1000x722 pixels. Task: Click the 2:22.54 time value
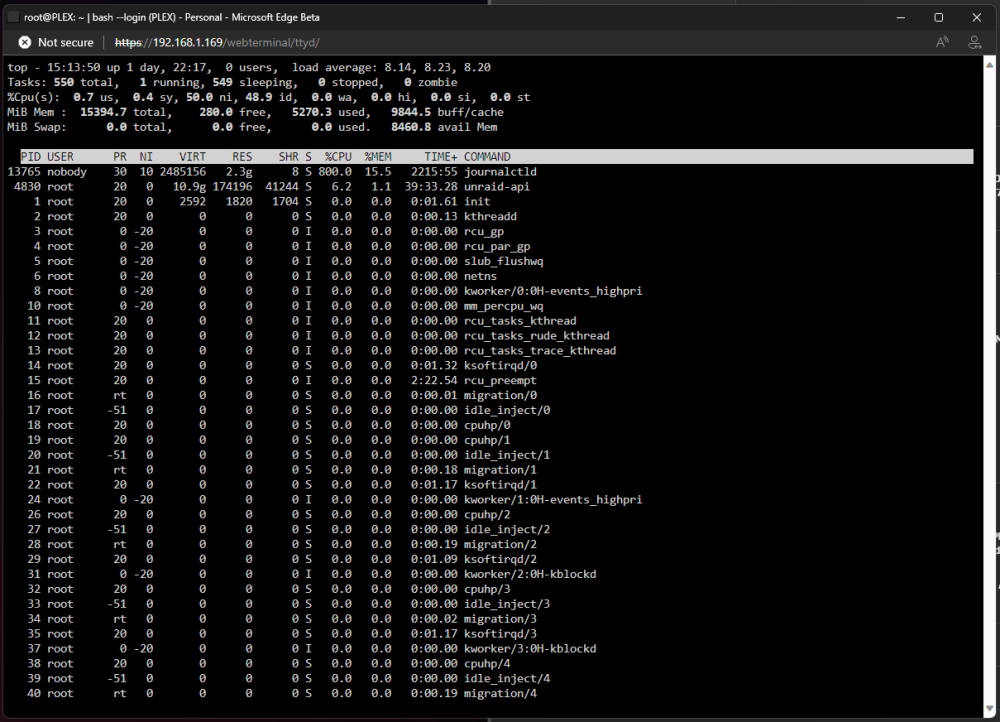coord(434,380)
